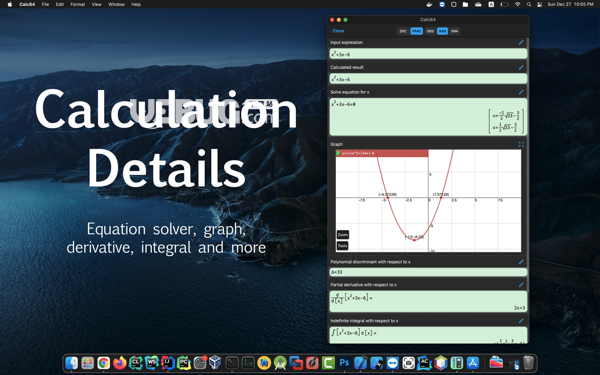Open TeamViewer from the dock
Screen dimensions: 600x375
(x=392, y=363)
